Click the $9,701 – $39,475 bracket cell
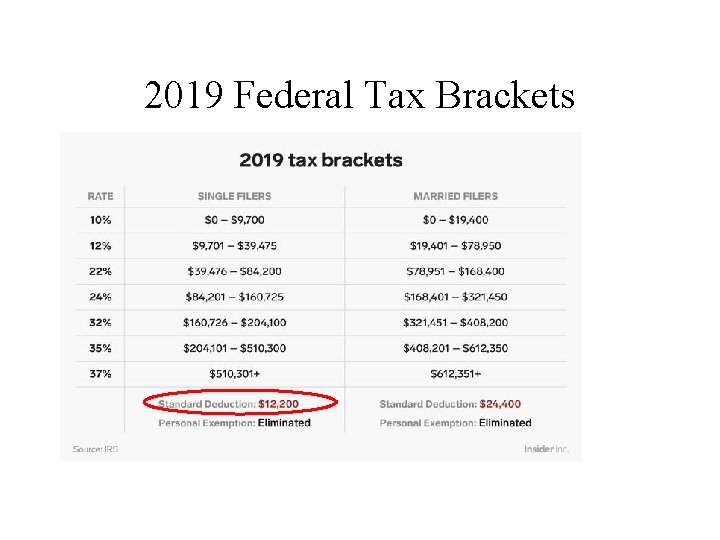The image size is (720, 540). 234,245
